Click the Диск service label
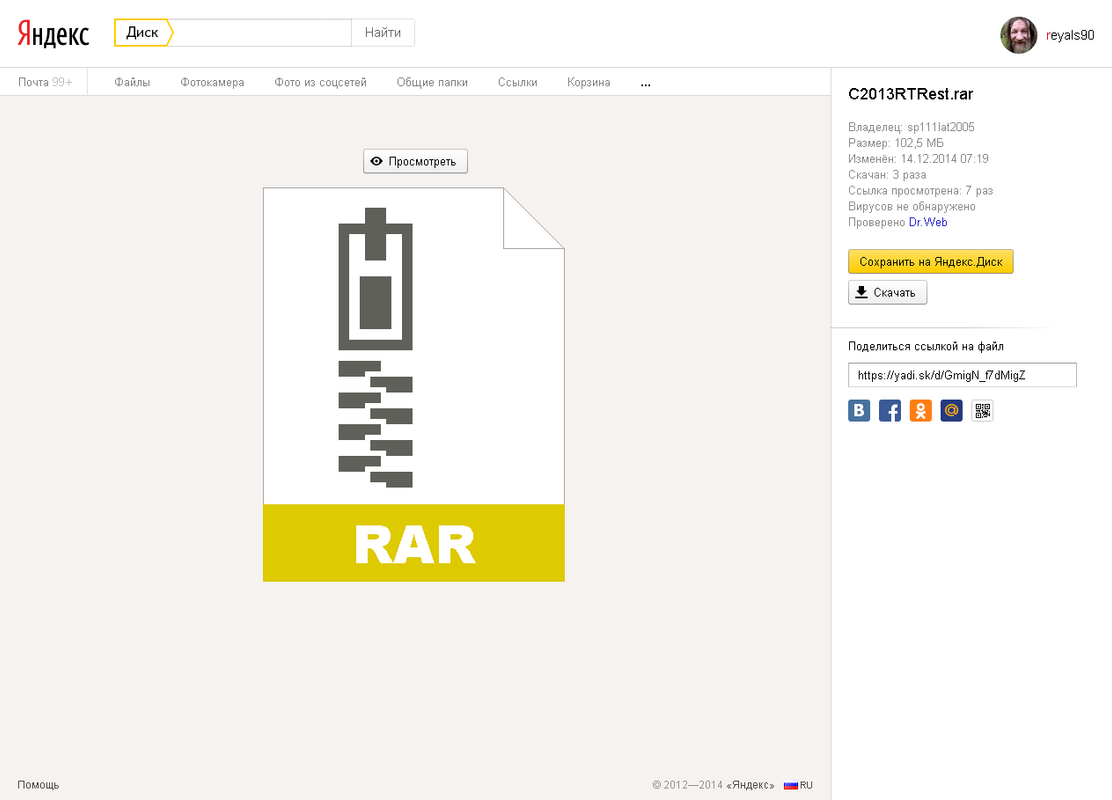 pos(143,33)
